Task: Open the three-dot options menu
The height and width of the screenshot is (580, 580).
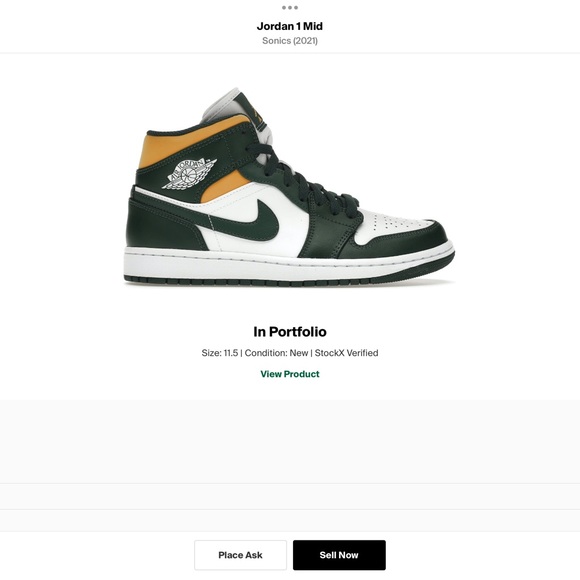Action: click(x=290, y=7)
